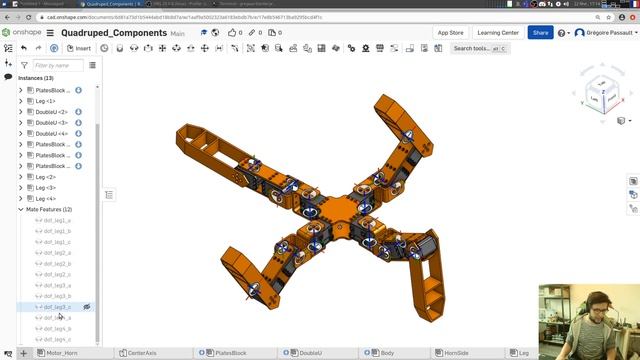The width and height of the screenshot is (640, 360).
Task: Expand the Leg <1> instance
Action: (x=21, y=101)
